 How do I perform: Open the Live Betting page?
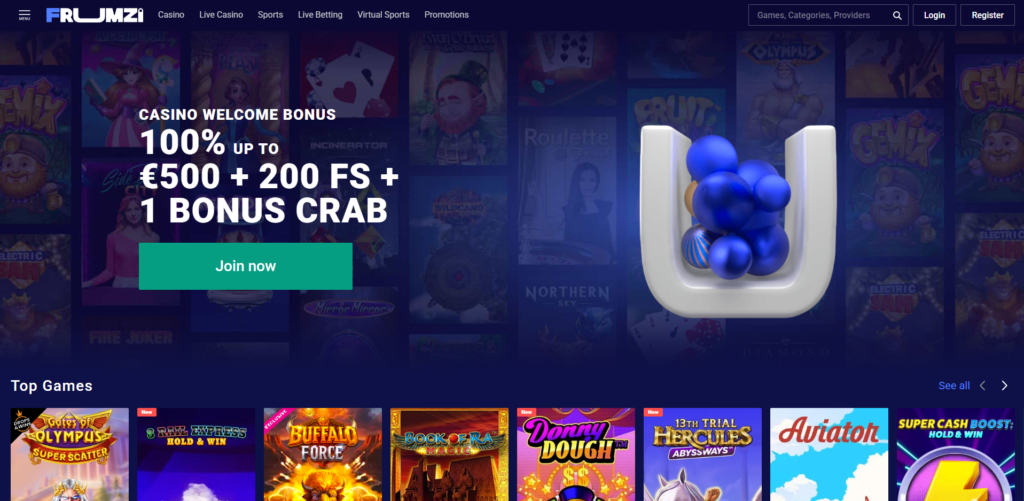[320, 14]
